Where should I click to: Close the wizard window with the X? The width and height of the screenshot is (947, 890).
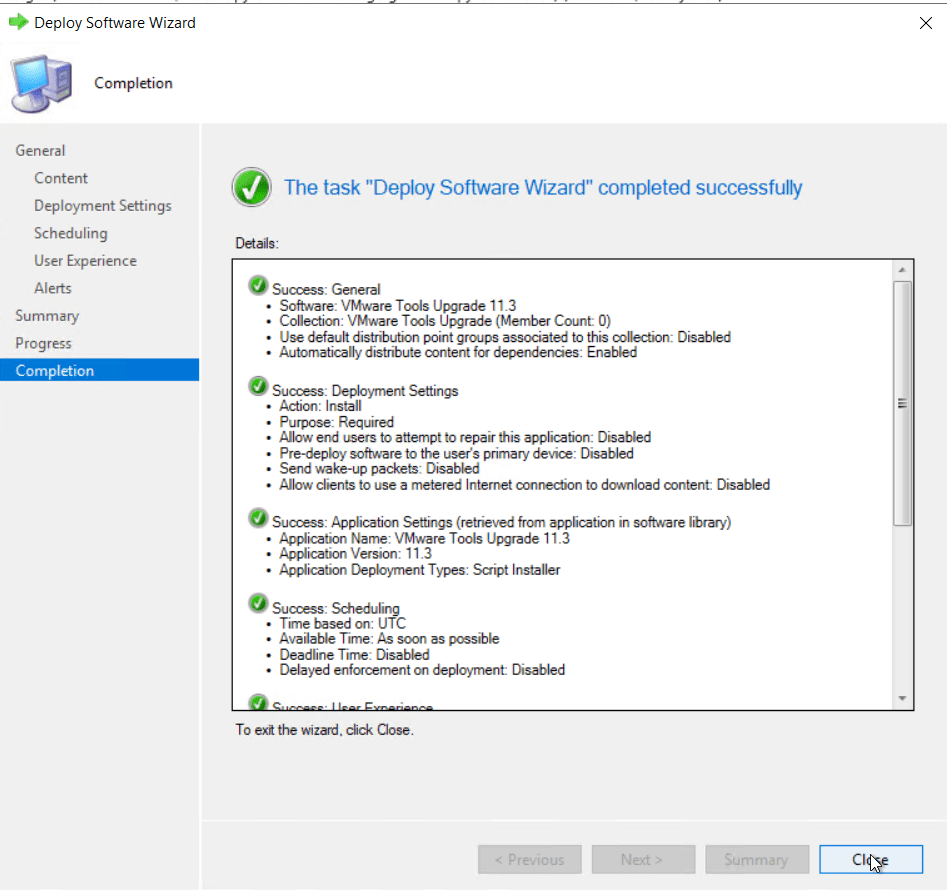tap(925, 23)
